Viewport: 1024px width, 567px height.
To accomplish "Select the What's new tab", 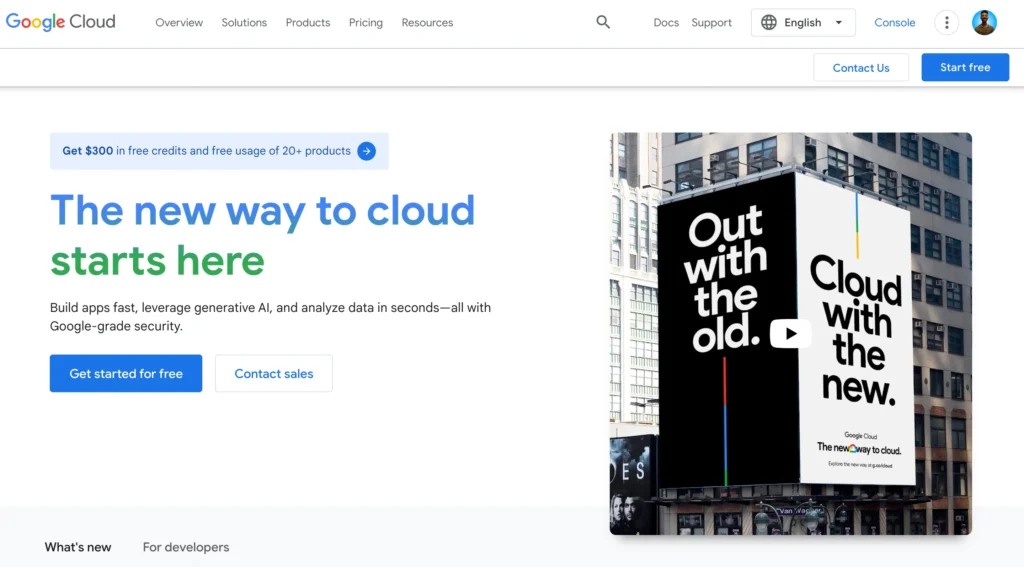I will pyautogui.click(x=78, y=547).
